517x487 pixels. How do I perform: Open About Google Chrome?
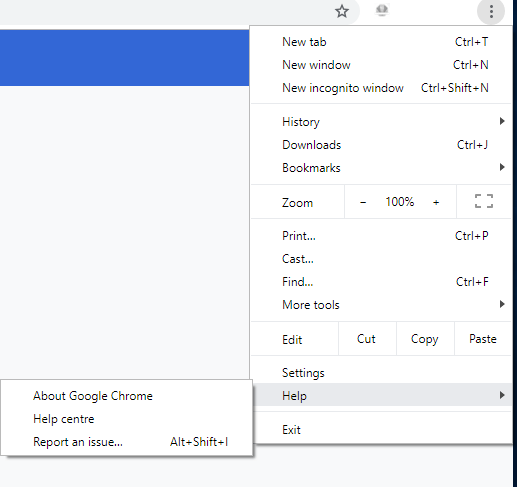click(126, 396)
